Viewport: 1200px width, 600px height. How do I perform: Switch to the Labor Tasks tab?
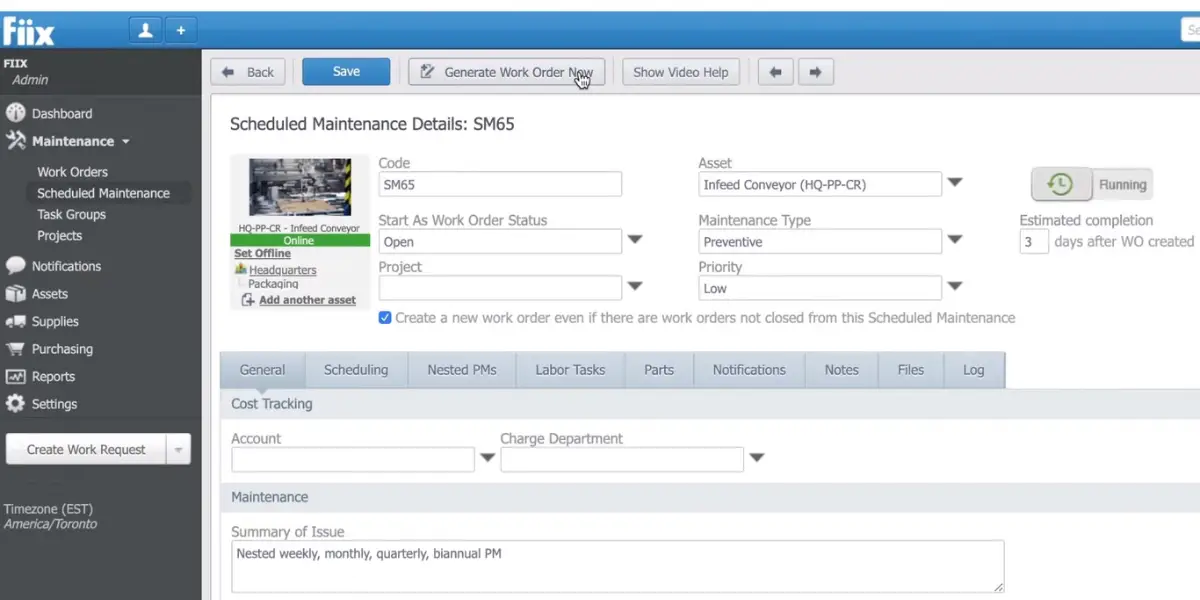pos(570,370)
